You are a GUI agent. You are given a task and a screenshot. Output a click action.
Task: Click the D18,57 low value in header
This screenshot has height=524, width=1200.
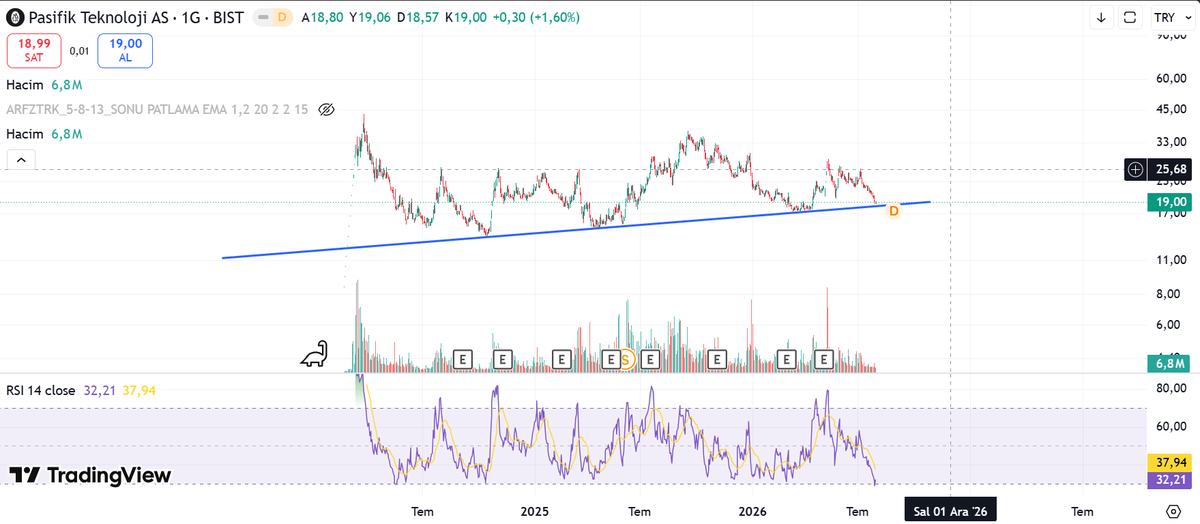click(416, 18)
